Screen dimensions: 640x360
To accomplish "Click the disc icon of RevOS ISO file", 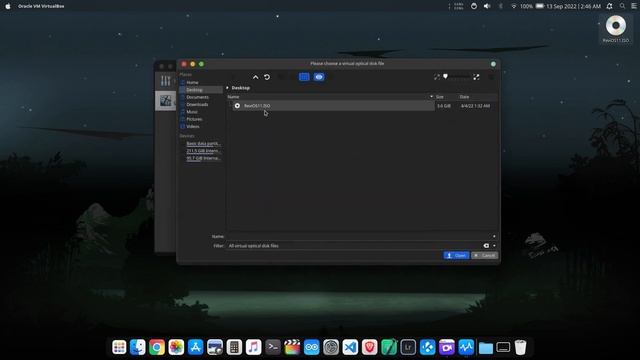I will point(237,106).
